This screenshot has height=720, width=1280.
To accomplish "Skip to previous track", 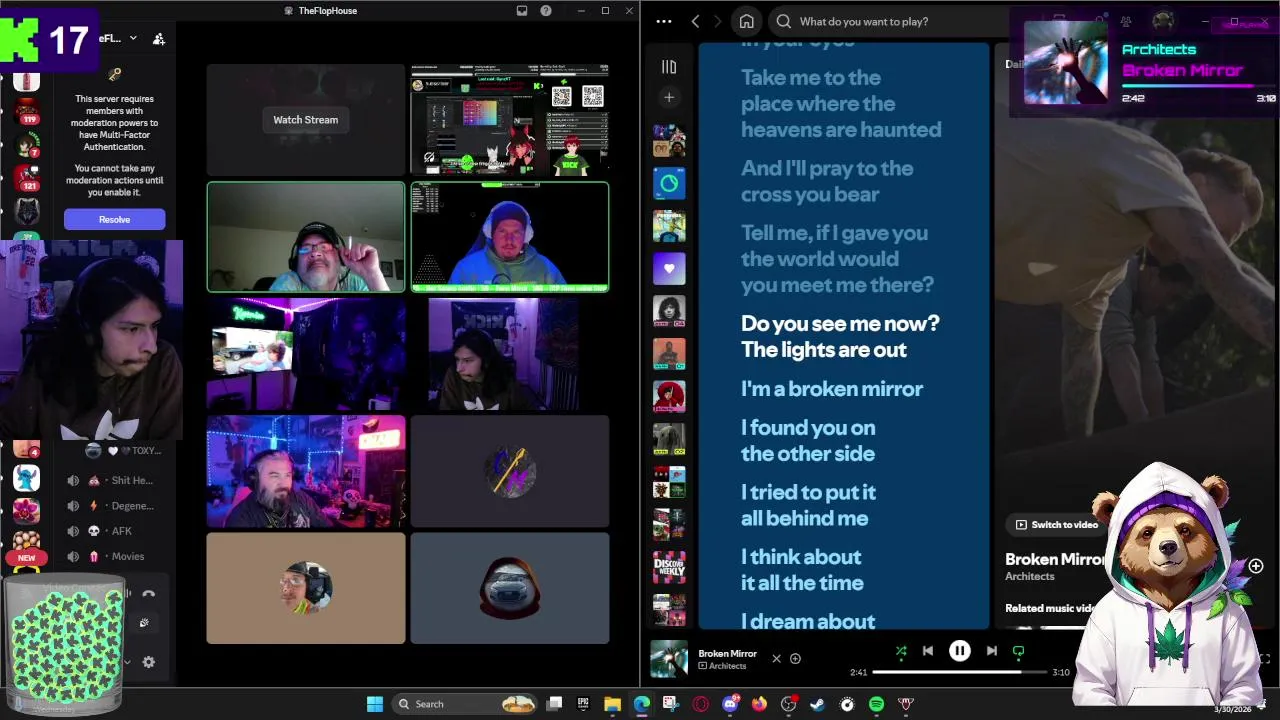I will pyautogui.click(x=928, y=651).
